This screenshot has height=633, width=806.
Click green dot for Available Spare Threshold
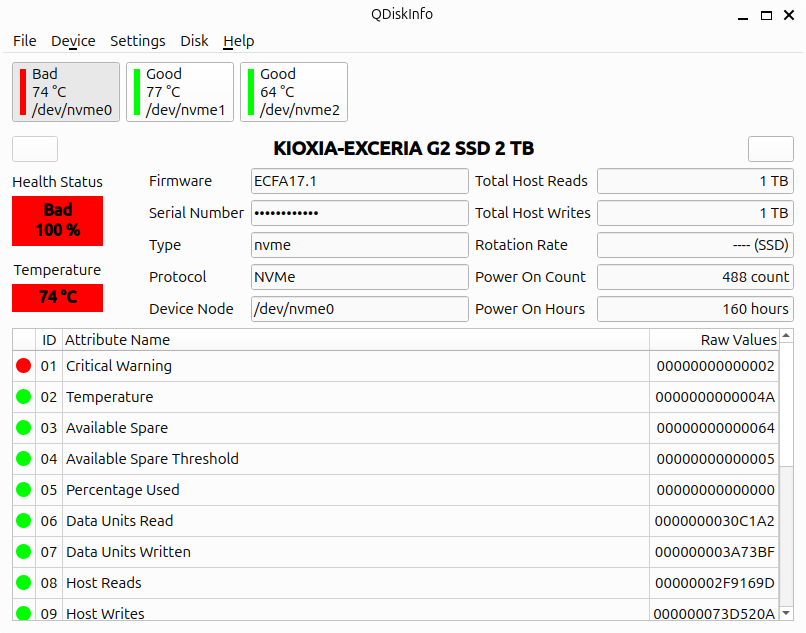(x=24, y=458)
